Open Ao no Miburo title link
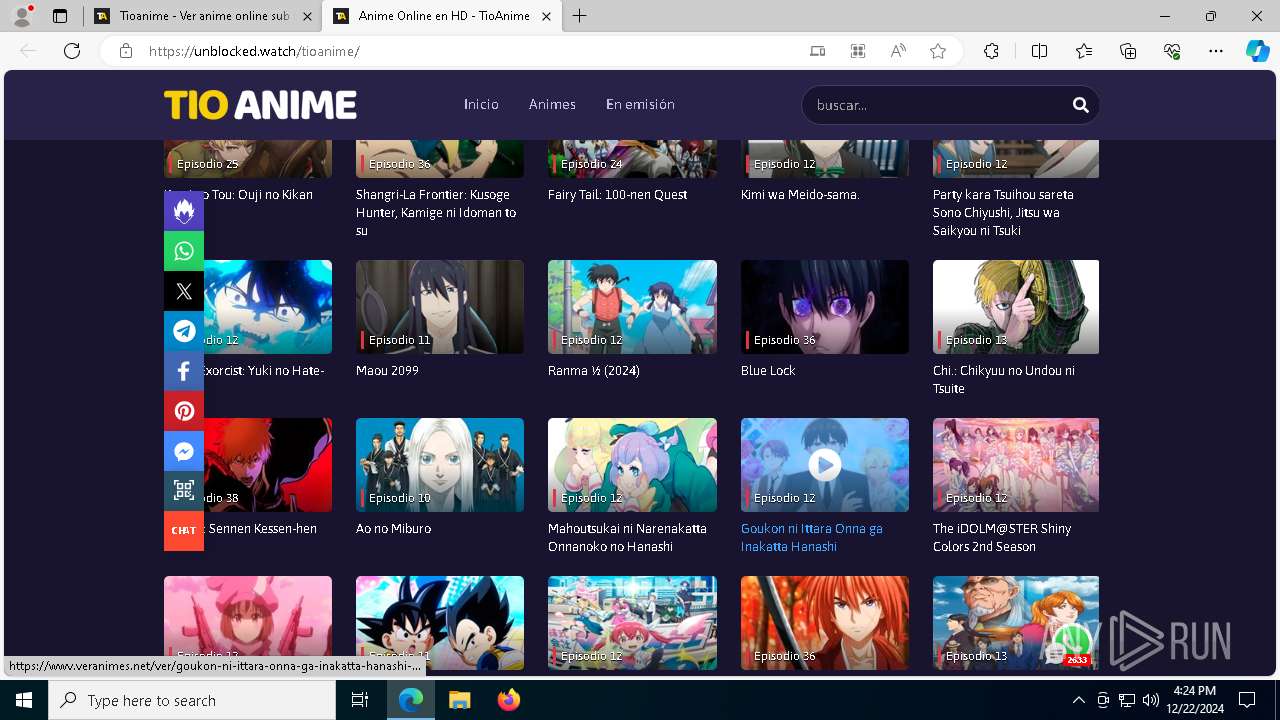 393,529
